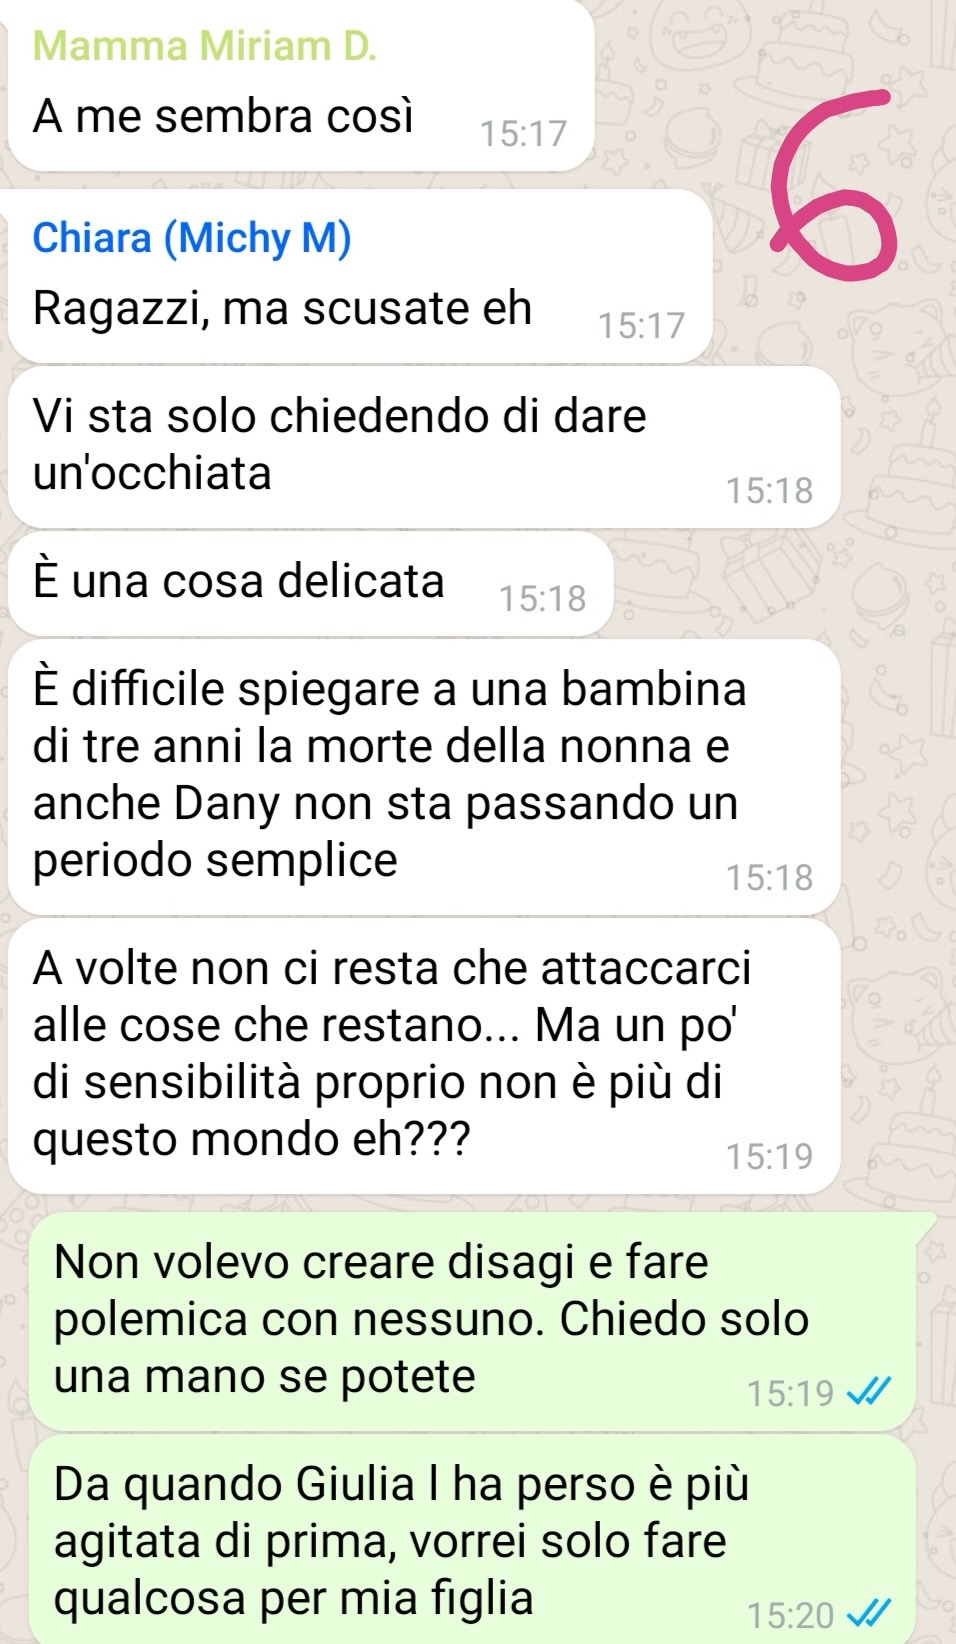Tap the sender name Chiara (Michy M)
Viewport: 956px width, 1644px height.
[192, 238]
